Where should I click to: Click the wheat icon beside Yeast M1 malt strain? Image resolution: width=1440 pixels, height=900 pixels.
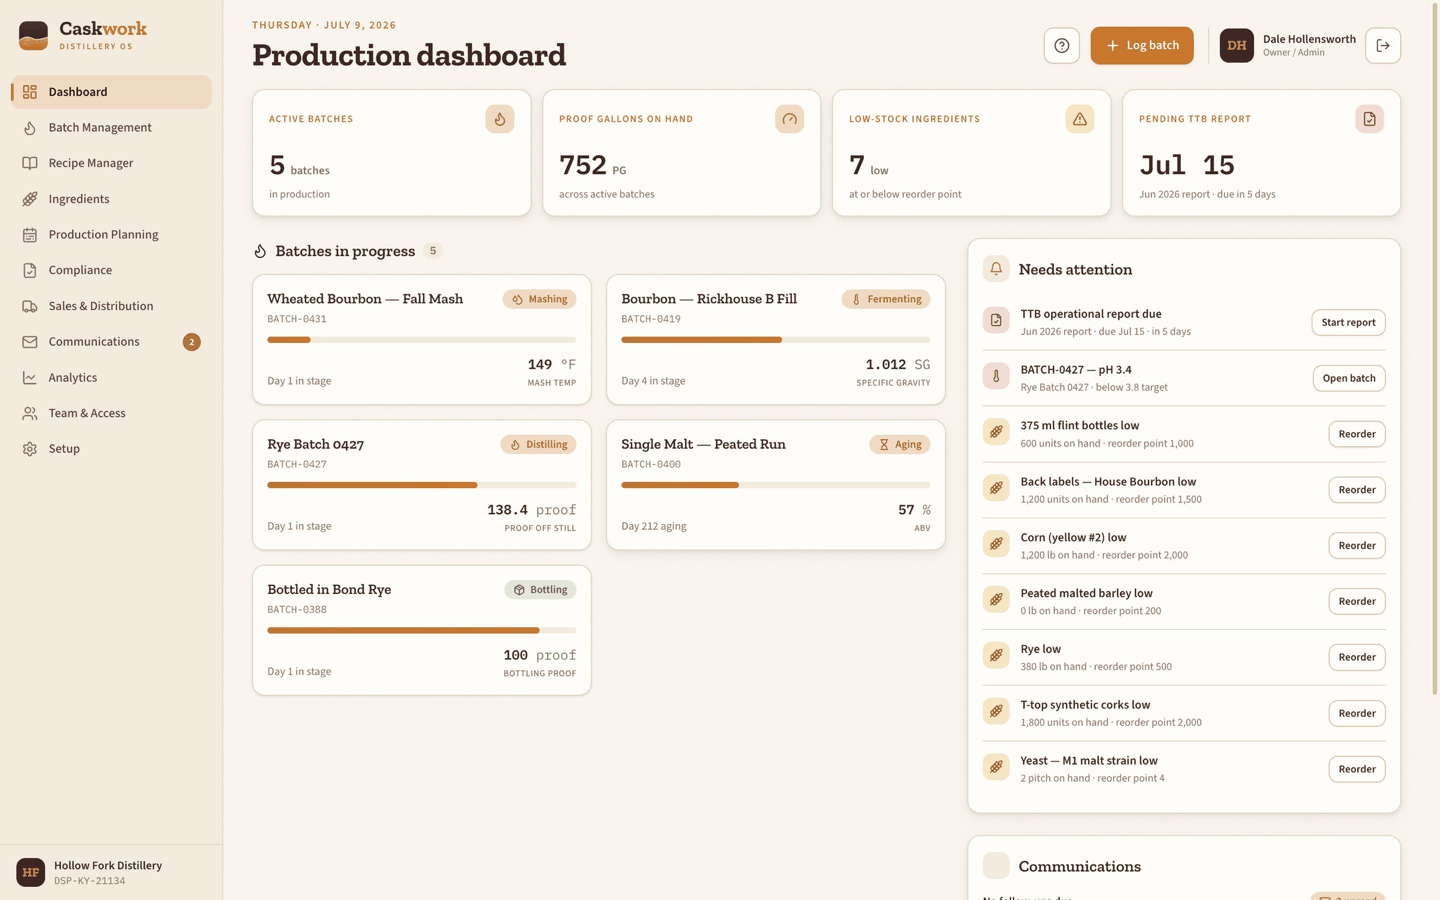(996, 767)
